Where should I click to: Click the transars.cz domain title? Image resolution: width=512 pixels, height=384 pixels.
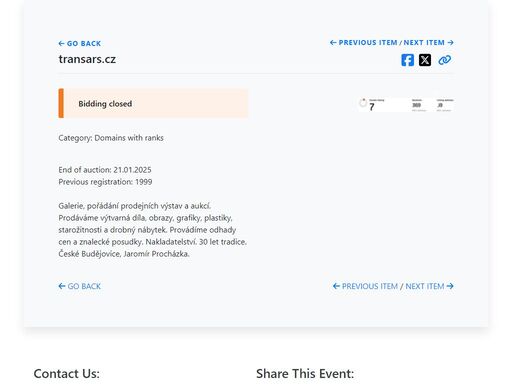pos(87,59)
